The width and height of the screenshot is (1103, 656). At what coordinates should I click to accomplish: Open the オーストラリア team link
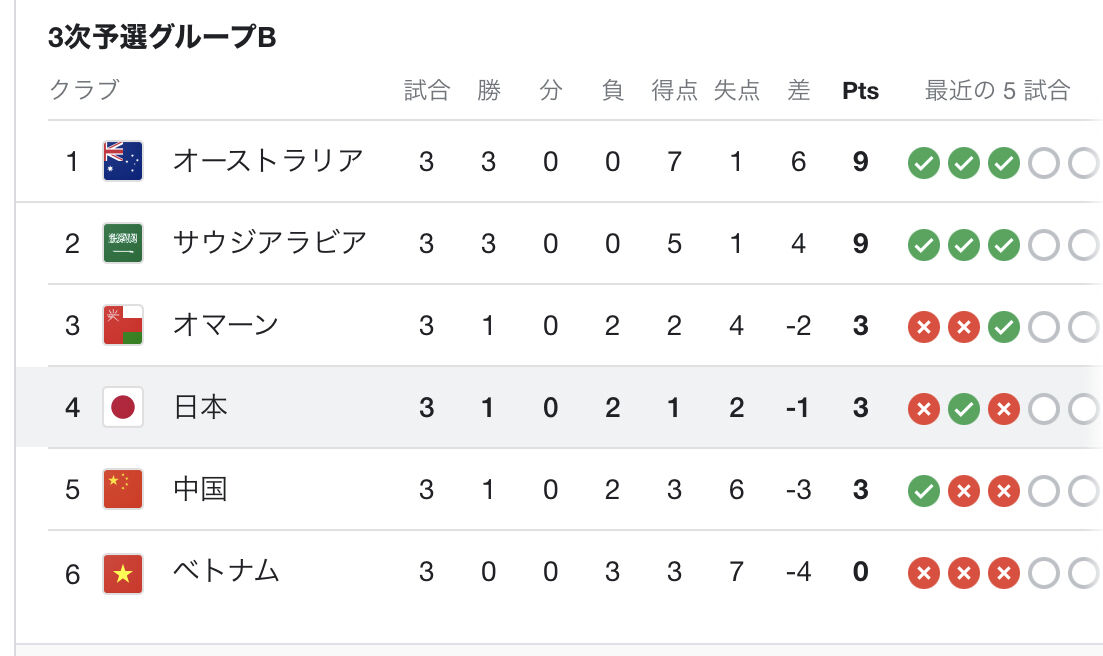pyautogui.click(x=268, y=161)
